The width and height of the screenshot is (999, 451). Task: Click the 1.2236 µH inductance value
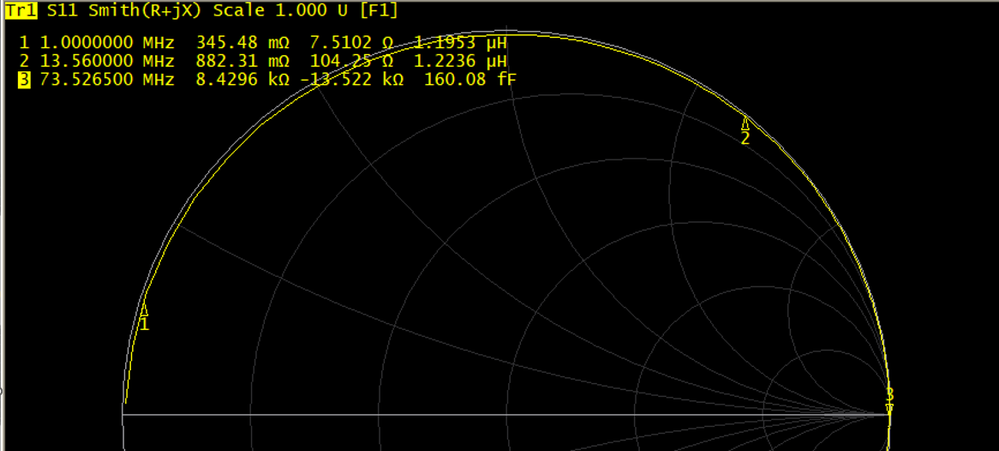point(461,61)
